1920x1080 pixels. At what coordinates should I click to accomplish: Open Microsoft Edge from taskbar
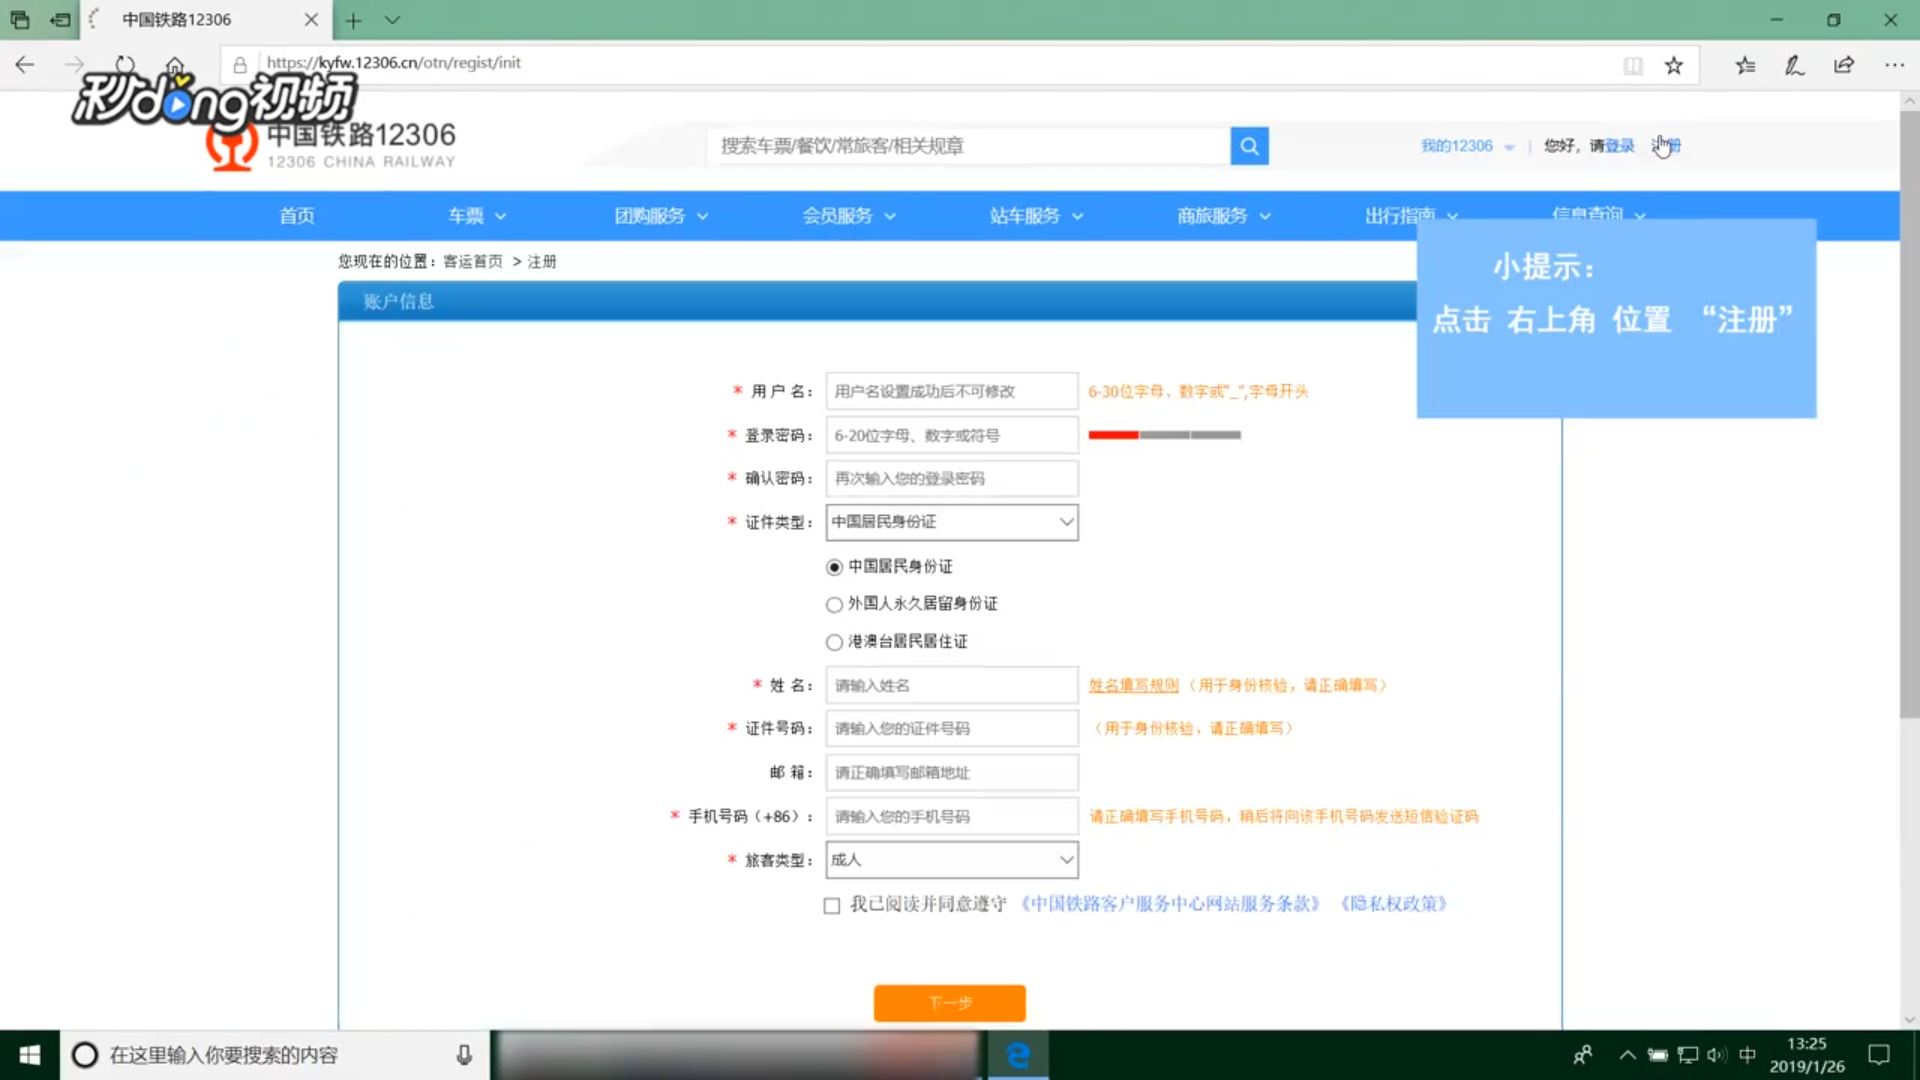tap(1018, 1055)
